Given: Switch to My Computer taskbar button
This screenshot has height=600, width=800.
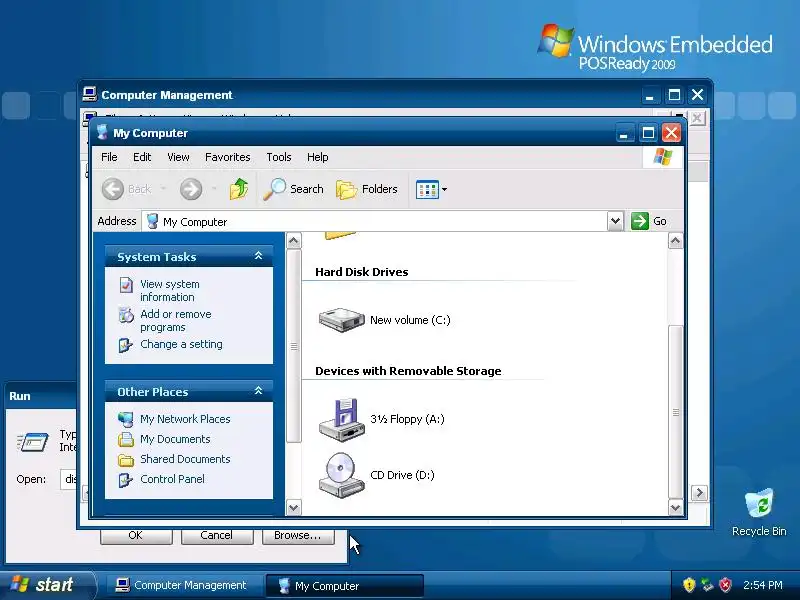Looking at the screenshot, I should pyautogui.click(x=344, y=585).
